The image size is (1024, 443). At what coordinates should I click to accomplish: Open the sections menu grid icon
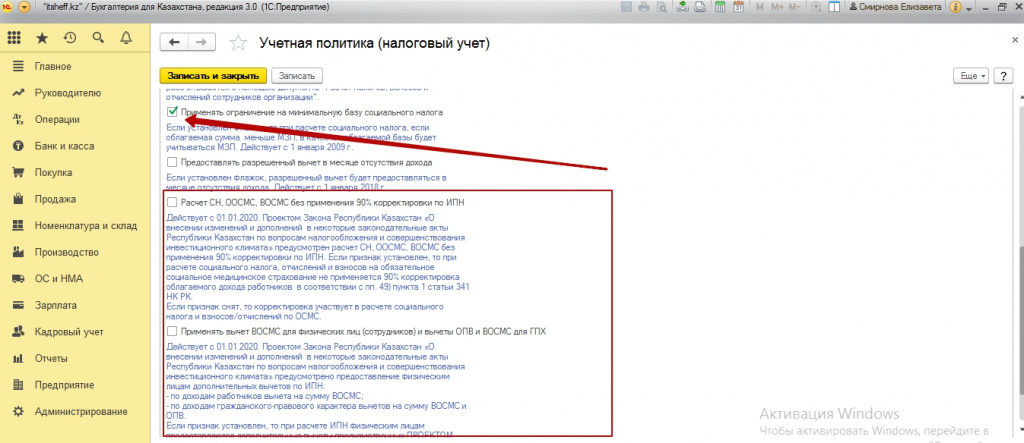click(x=14, y=39)
